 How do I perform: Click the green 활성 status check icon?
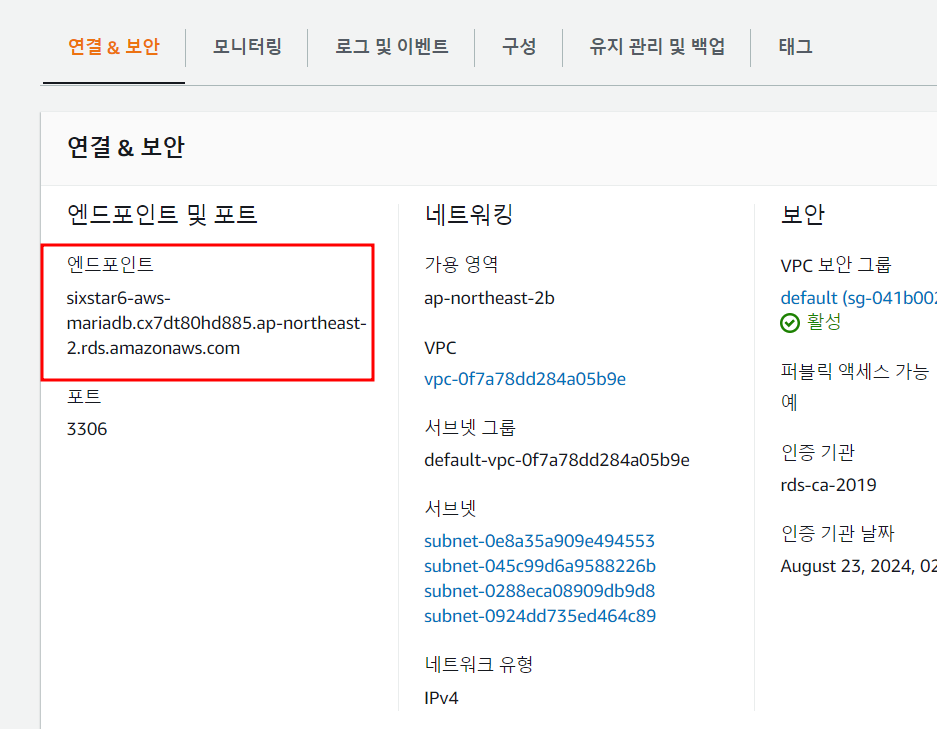[790, 323]
